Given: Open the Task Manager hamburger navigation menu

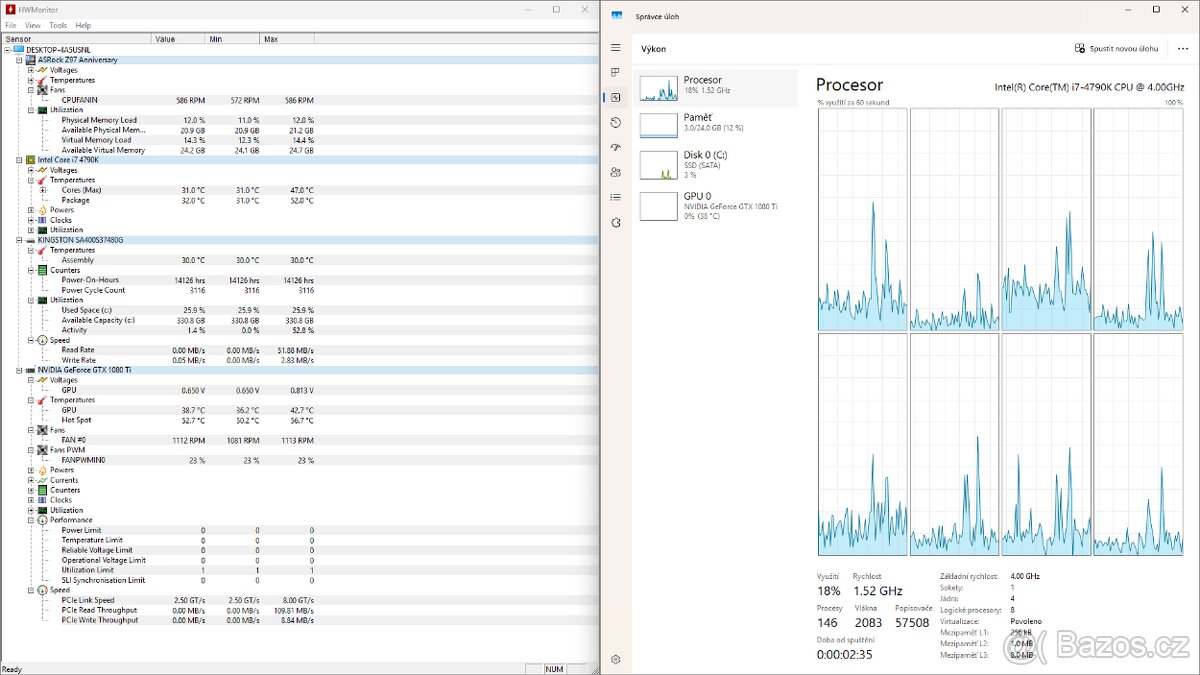Looking at the screenshot, I should coord(616,48).
